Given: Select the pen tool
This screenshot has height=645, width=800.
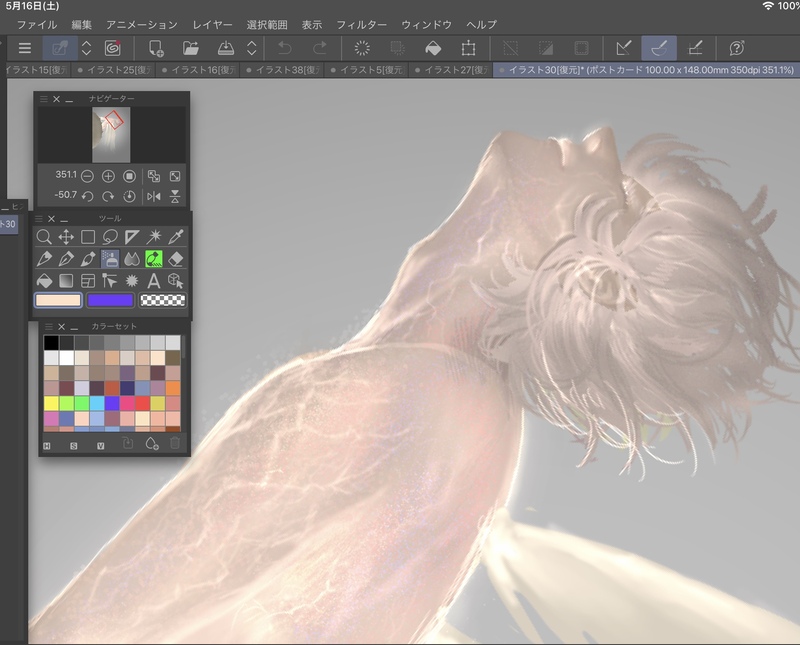Looking at the screenshot, I should [x=44, y=259].
